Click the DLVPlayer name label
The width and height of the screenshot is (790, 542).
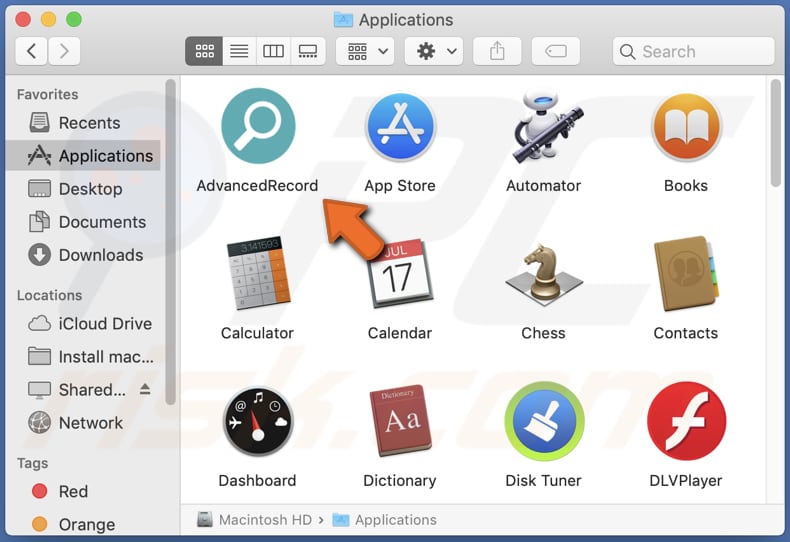click(x=686, y=481)
